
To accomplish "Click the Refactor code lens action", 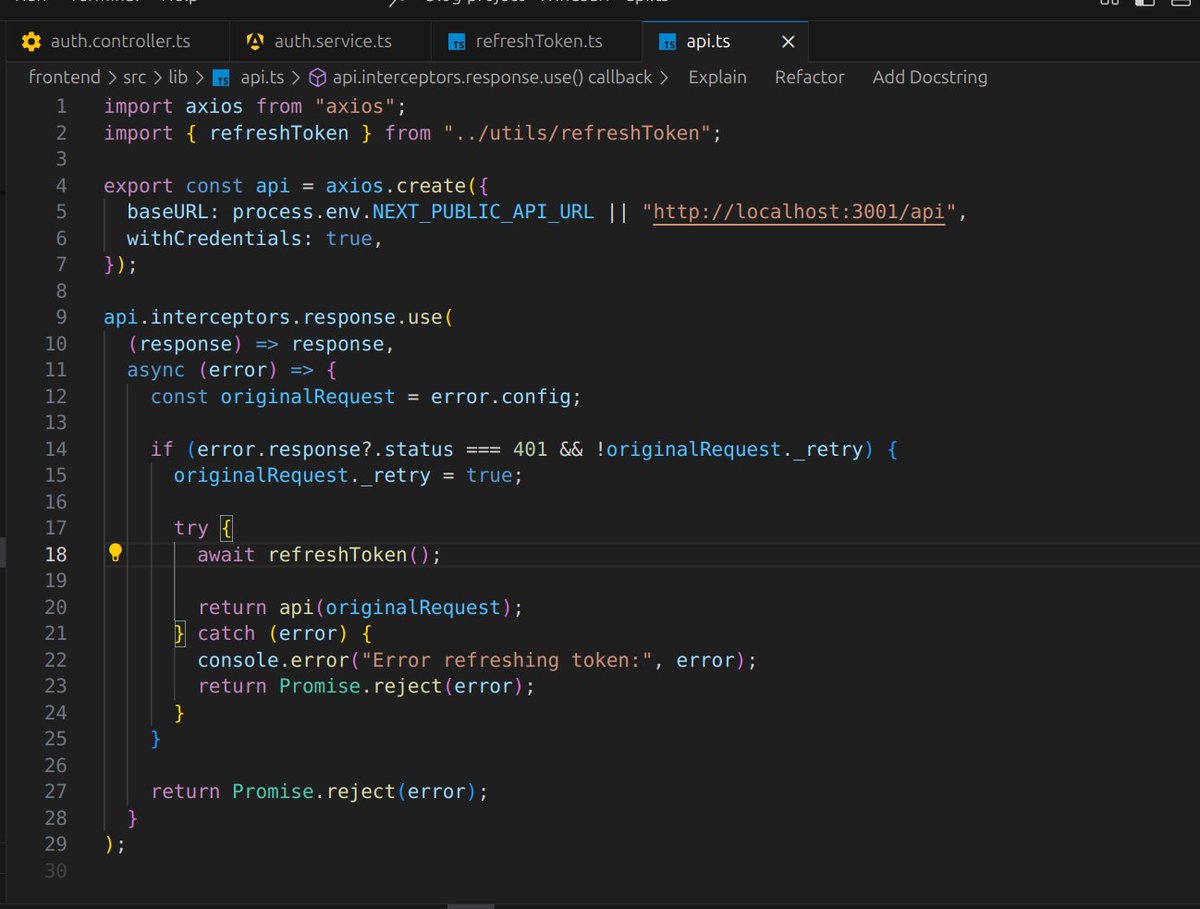I will [809, 77].
